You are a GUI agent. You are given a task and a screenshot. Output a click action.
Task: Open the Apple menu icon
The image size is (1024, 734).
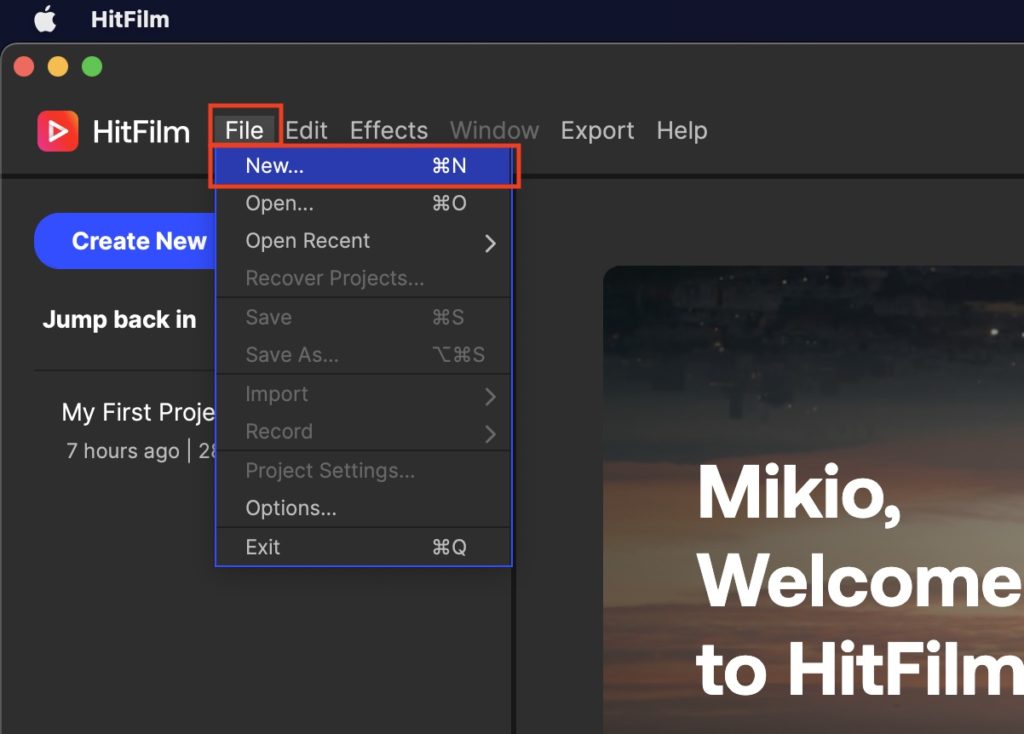pyautogui.click(x=45, y=19)
